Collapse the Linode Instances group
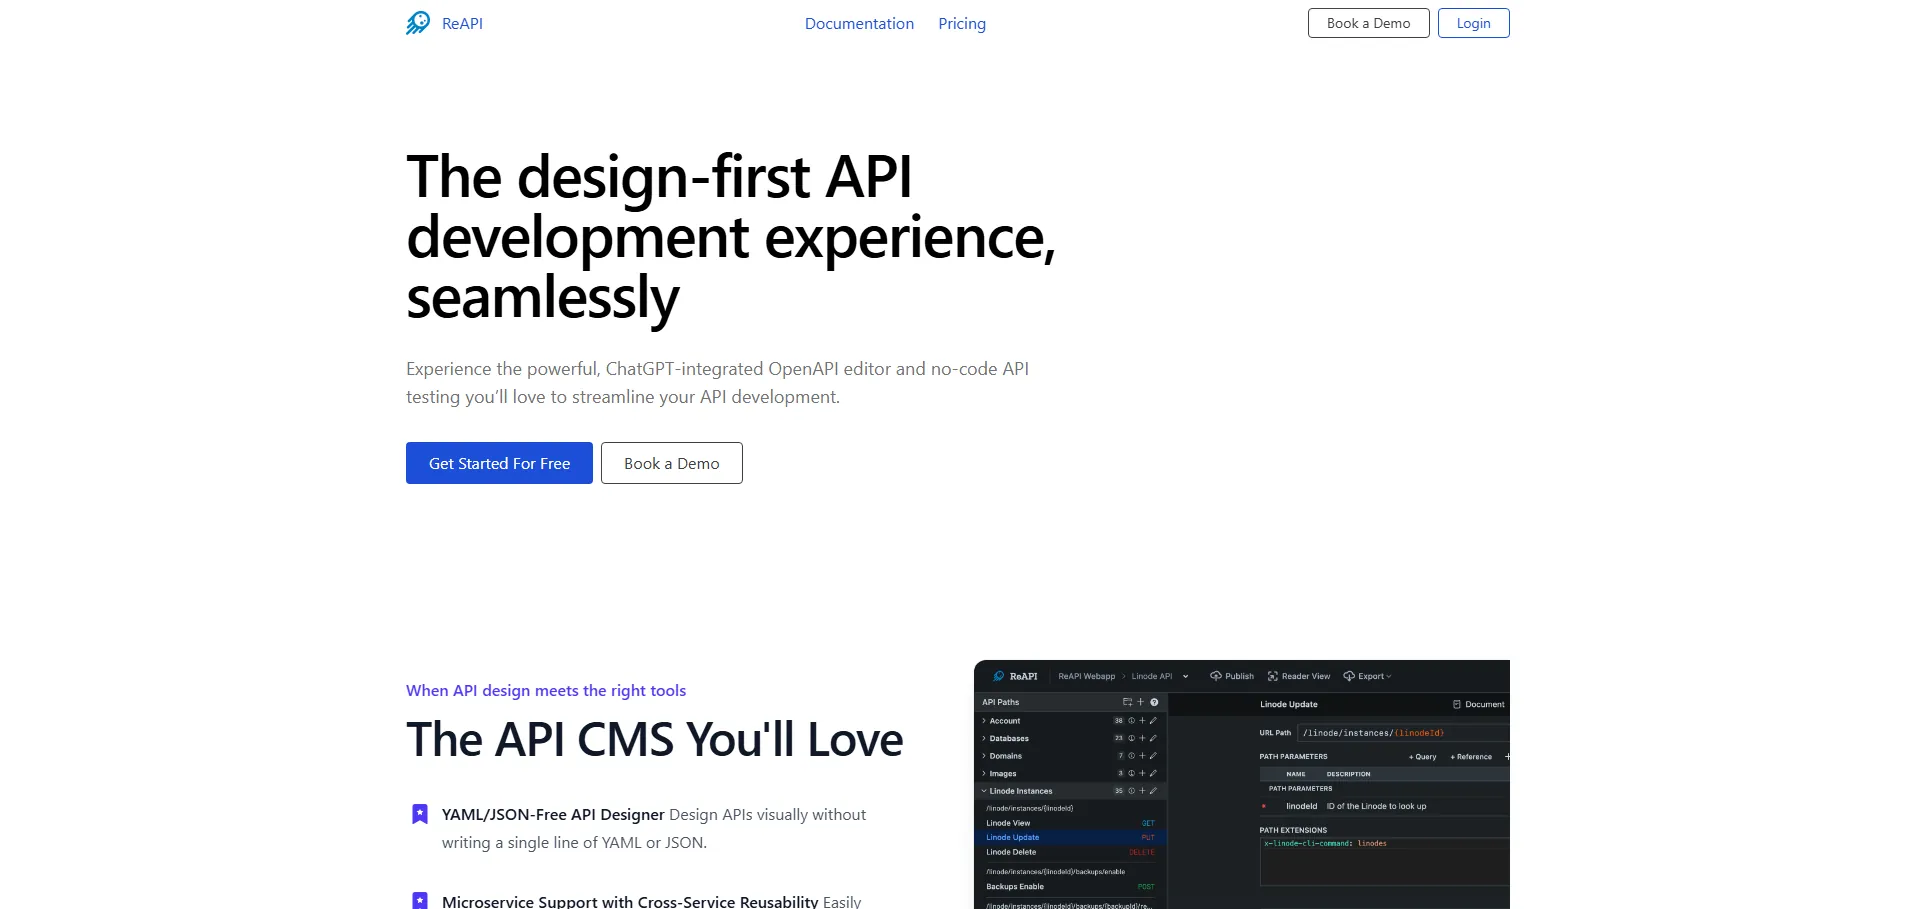The width and height of the screenshot is (1916, 909). pos(984,791)
